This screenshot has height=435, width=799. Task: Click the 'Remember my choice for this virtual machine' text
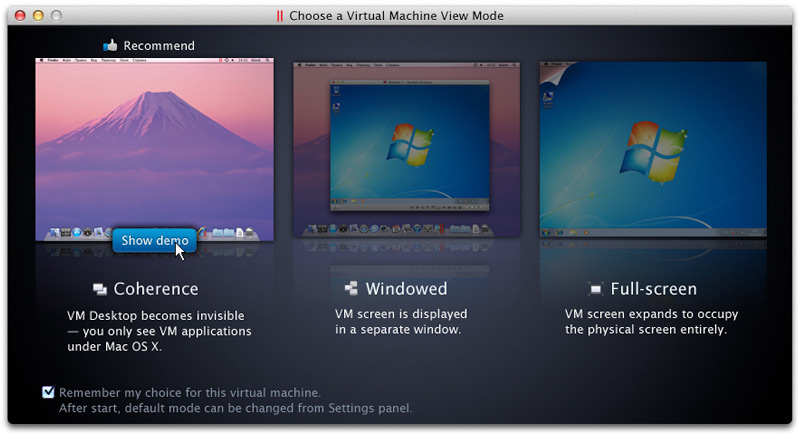pyautogui.click(x=190, y=392)
